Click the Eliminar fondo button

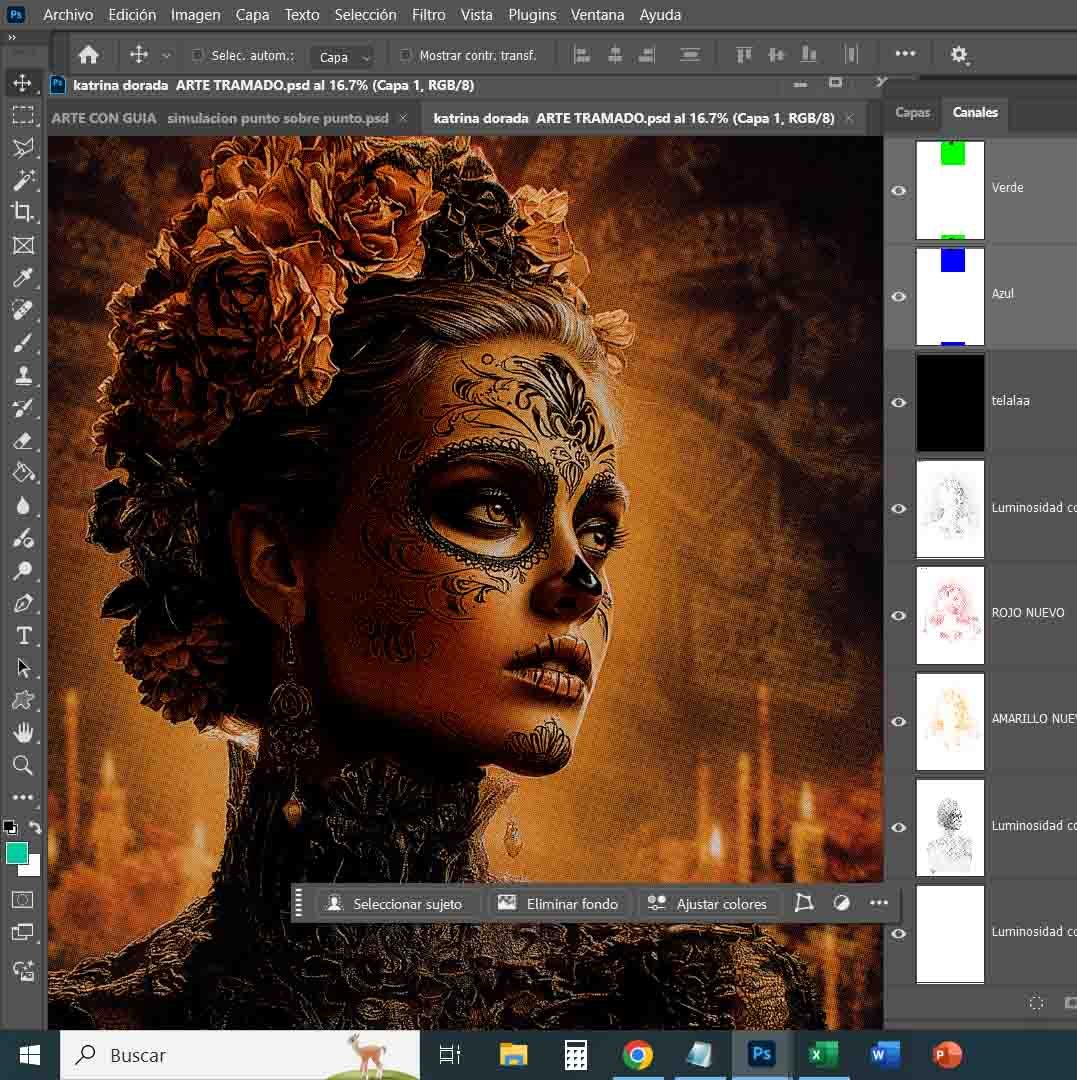coord(559,904)
